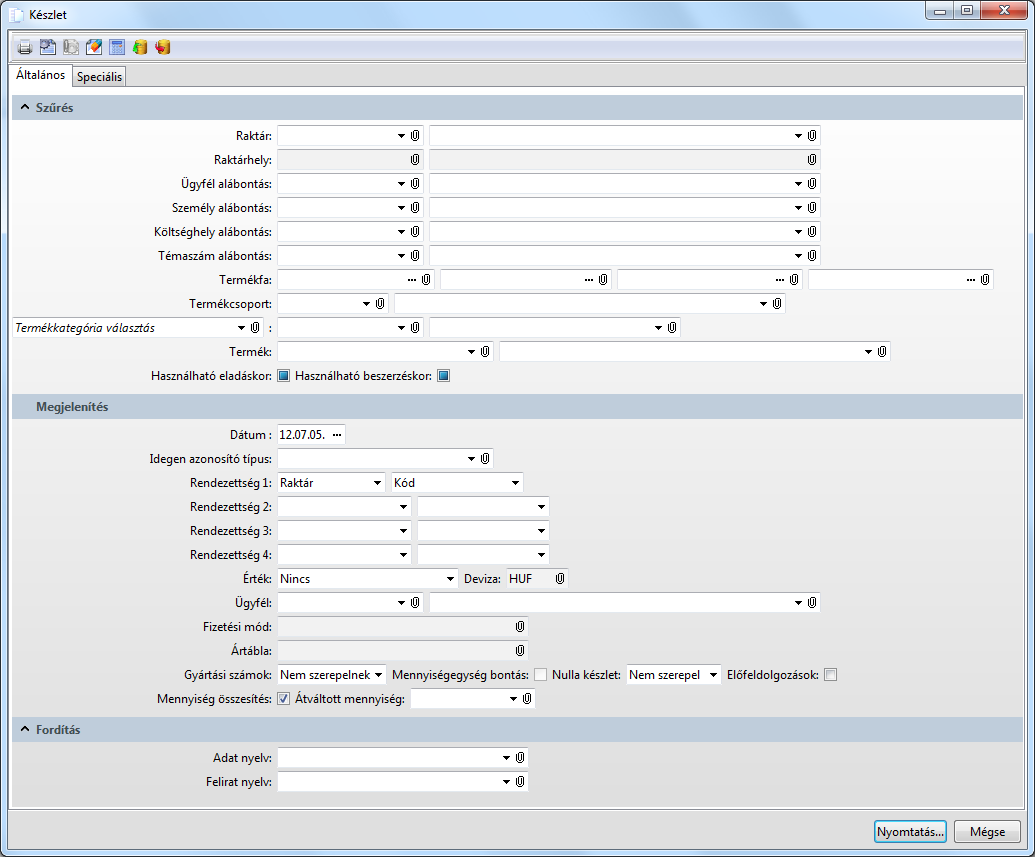Open the calculator from the toolbar
This screenshot has height=857, width=1035.
coord(117,47)
